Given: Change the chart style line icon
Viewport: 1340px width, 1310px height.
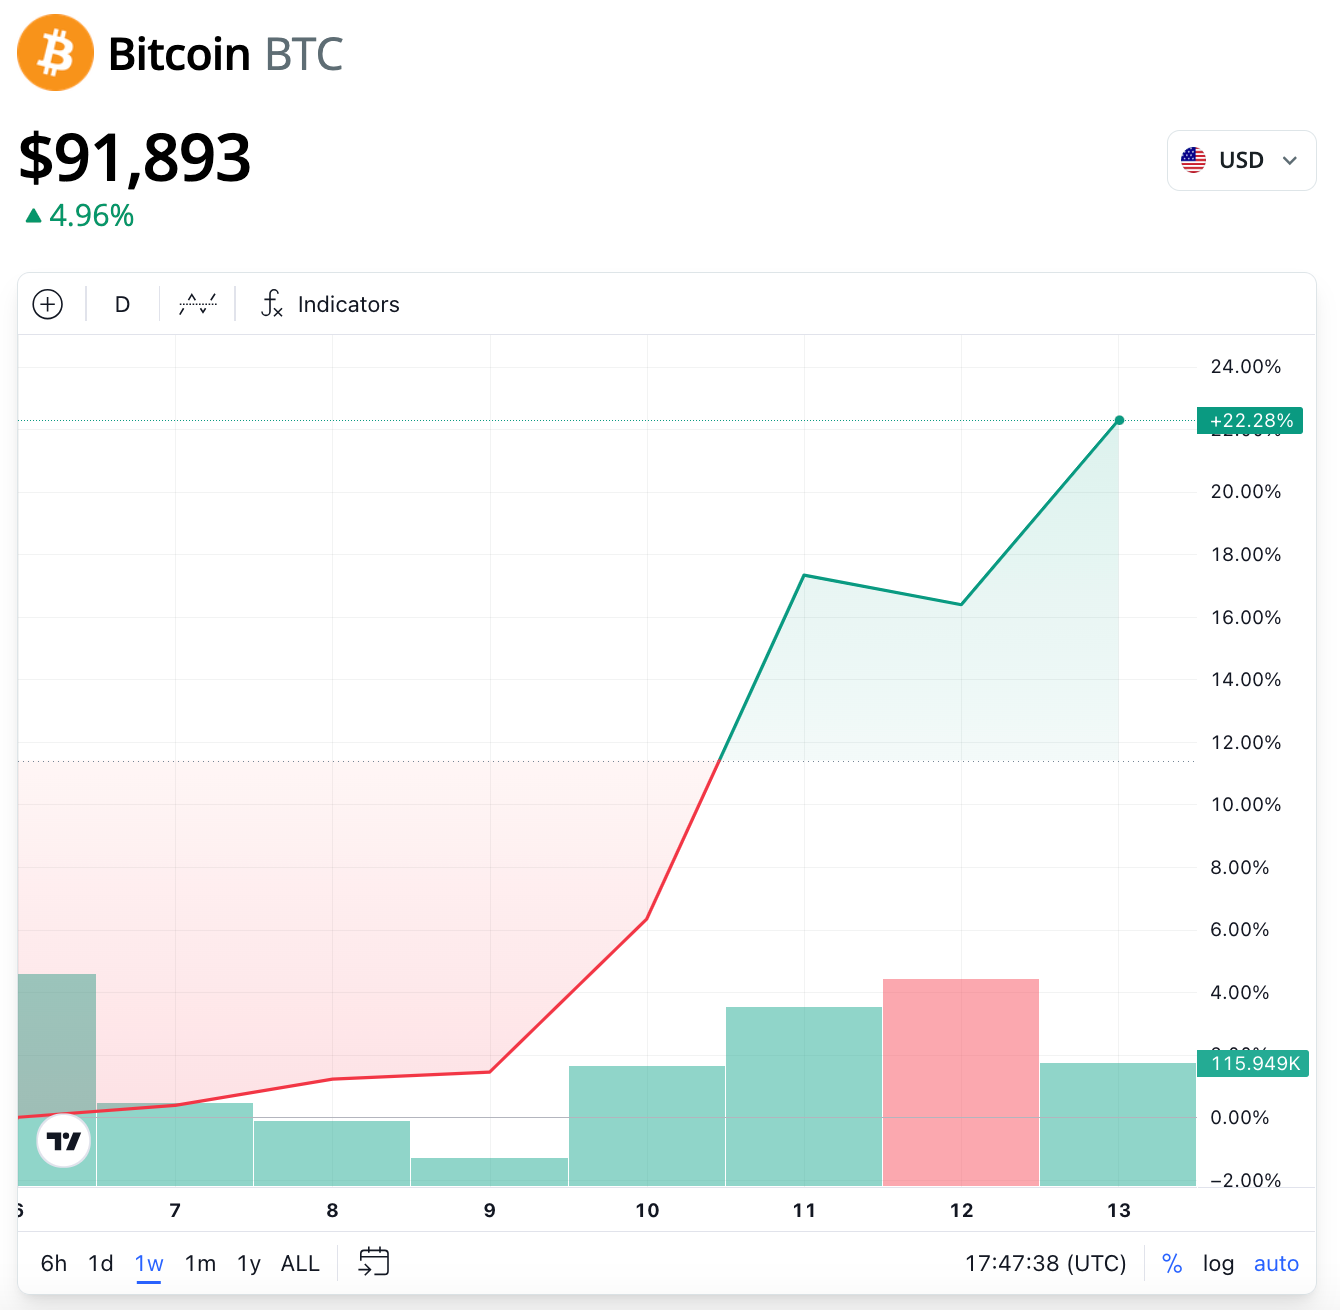Looking at the screenshot, I should [198, 304].
